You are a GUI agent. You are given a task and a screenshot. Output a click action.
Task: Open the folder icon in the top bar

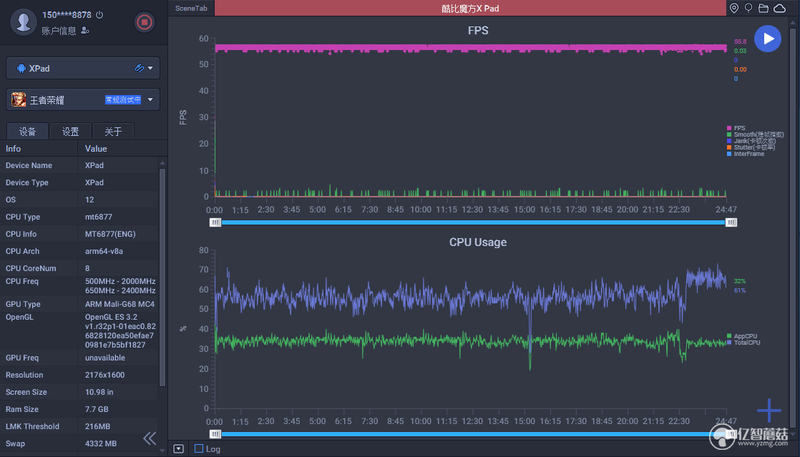(763, 8)
